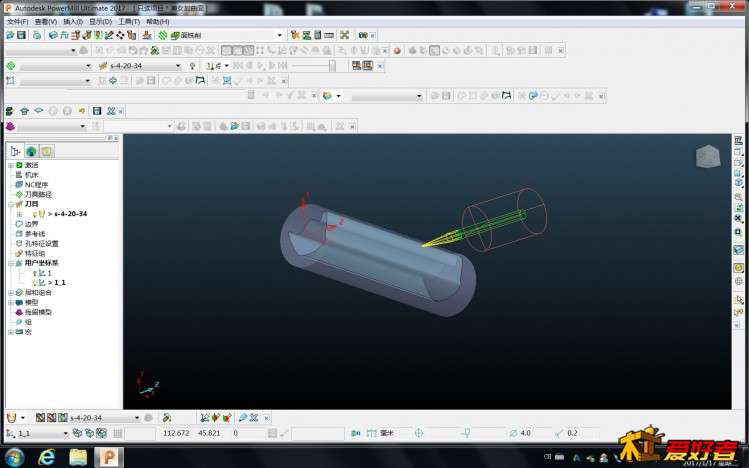
Task: Select NC程序 in the explorer tree
Action: click(x=36, y=185)
